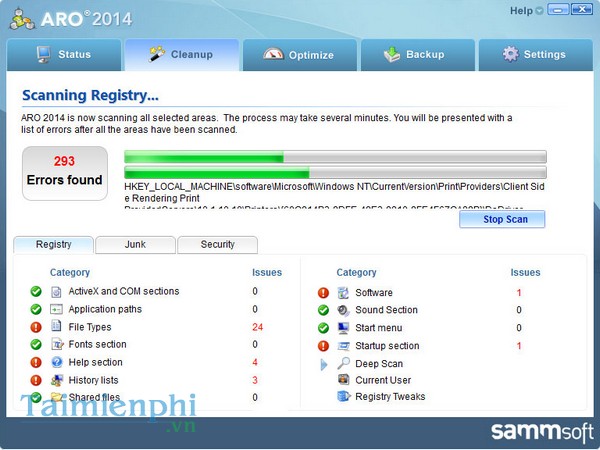Click the ActiveX and COM sections icon
600x450 pixels.
click(x=57, y=292)
